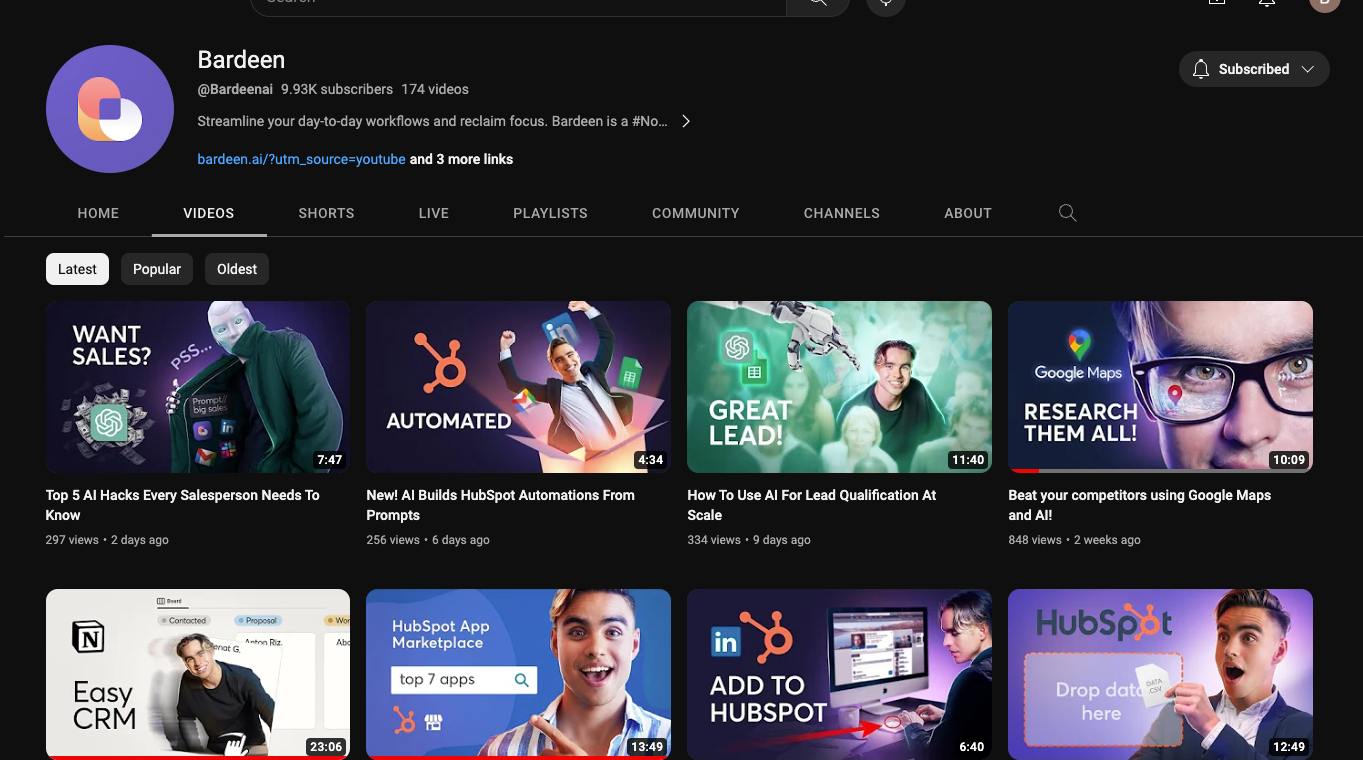Viewport: 1363px width, 760px height.
Task: Click the 12:49 duration badge
Action: point(1289,747)
